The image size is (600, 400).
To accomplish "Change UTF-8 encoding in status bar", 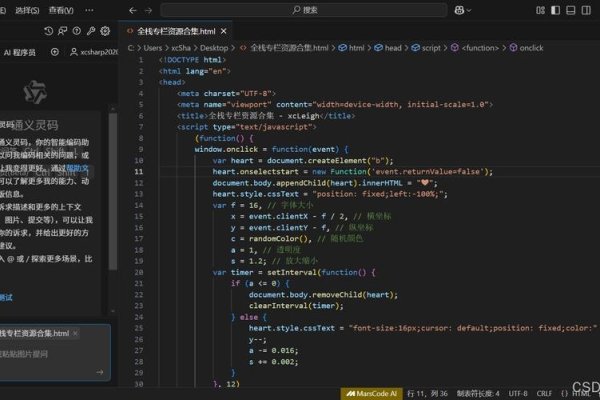I will pos(518,393).
